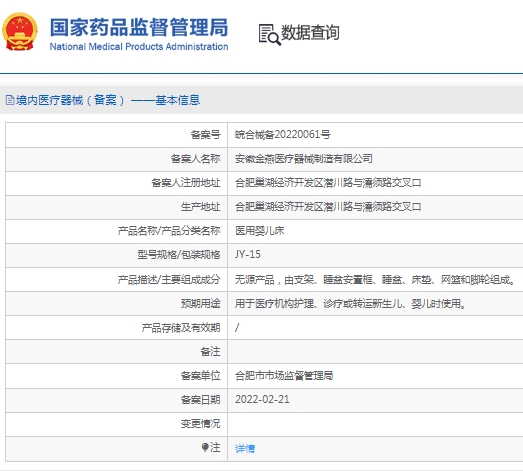Select the 生产地址 label
The height and width of the screenshot is (471, 523).
pyautogui.click(x=200, y=207)
